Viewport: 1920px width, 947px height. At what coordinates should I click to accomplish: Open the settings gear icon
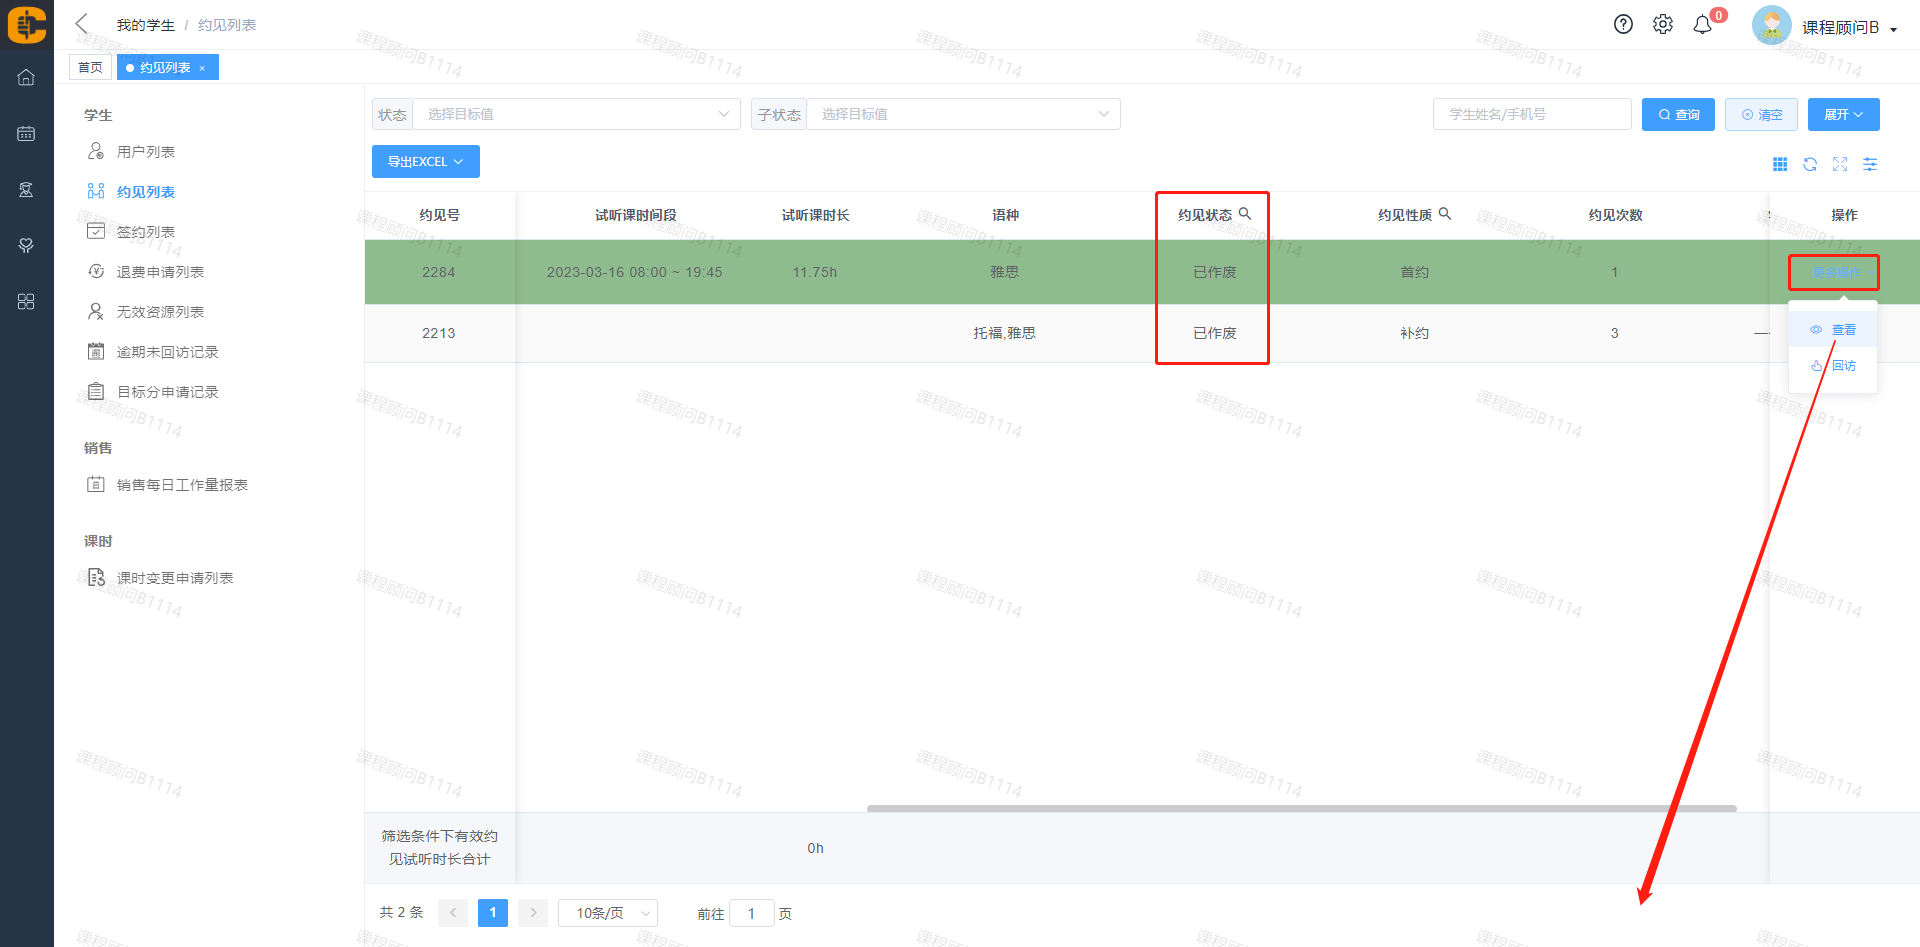point(1662,25)
